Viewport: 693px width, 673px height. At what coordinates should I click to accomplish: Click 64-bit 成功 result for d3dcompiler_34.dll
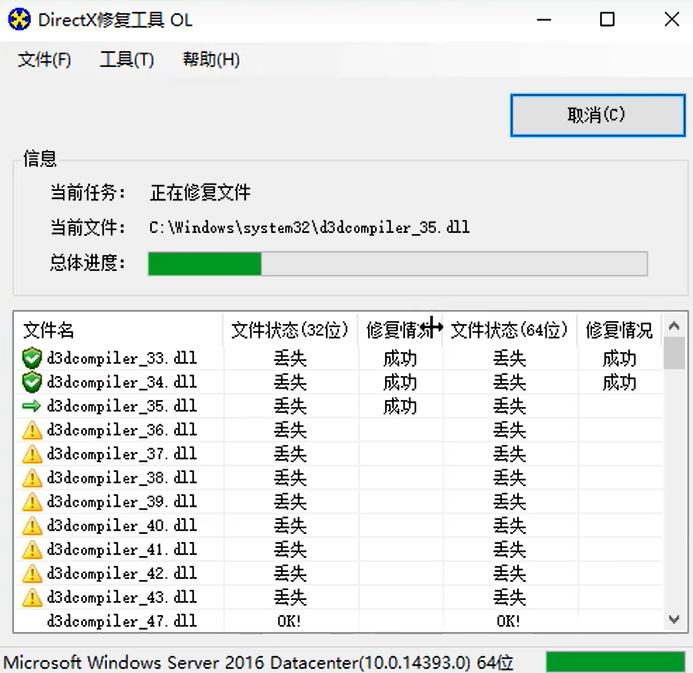619,383
